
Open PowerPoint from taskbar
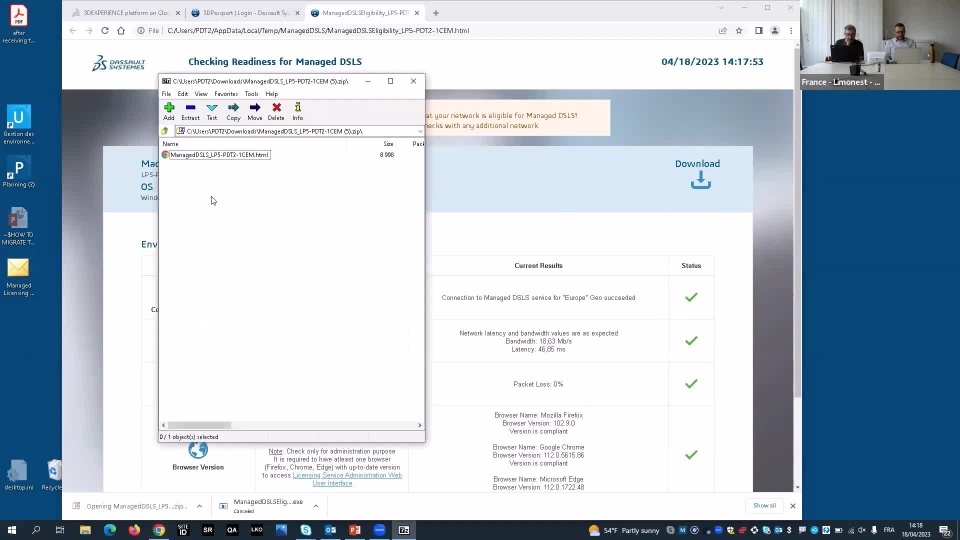(x=354, y=530)
